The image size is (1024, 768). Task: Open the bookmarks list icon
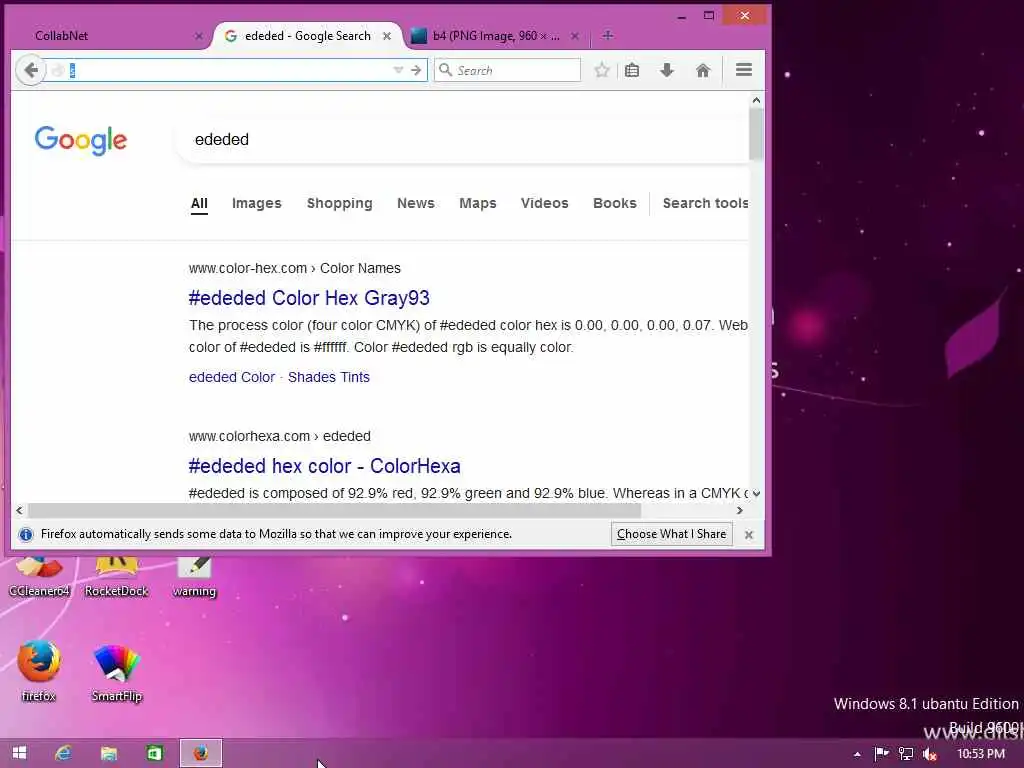pos(632,70)
